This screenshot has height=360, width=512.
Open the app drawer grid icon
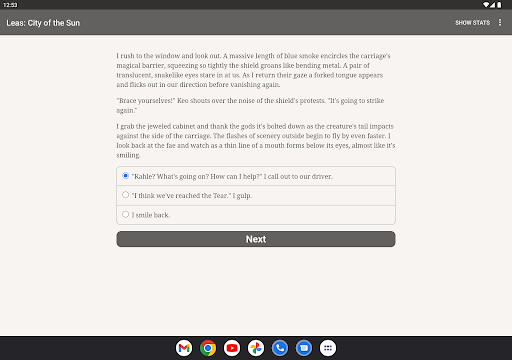(328, 348)
